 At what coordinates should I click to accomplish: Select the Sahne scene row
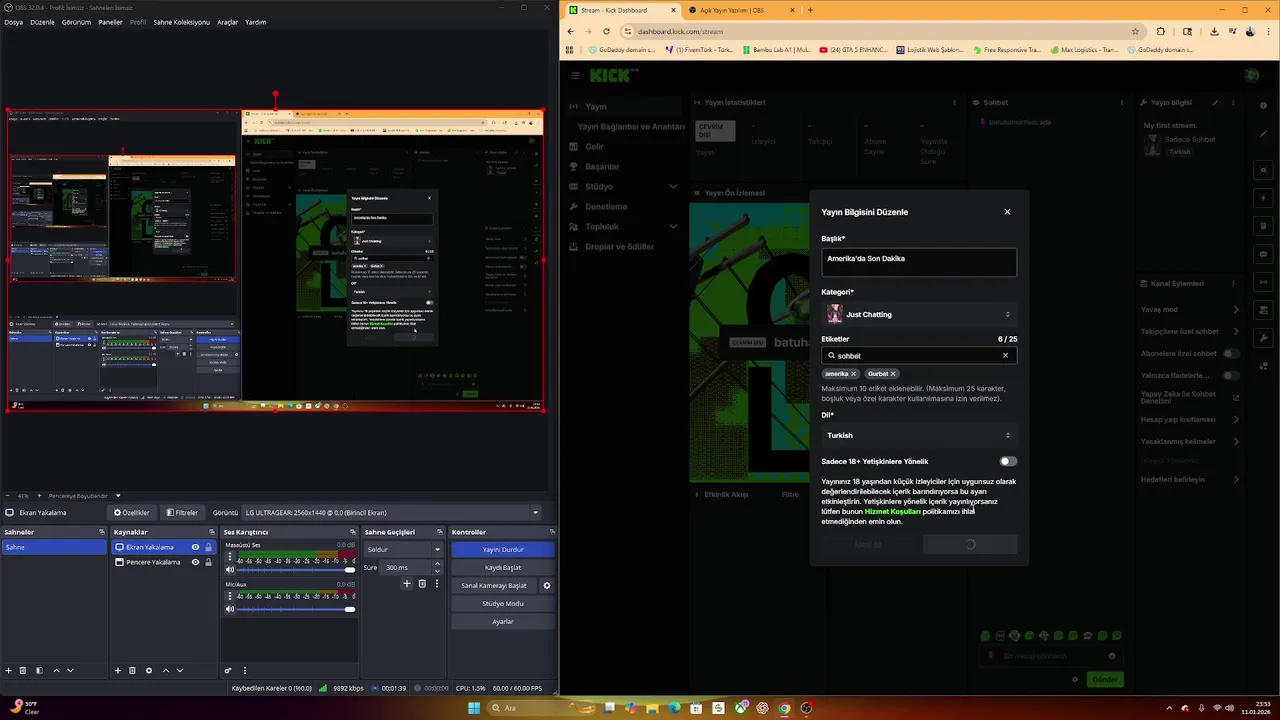tap(54, 547)
